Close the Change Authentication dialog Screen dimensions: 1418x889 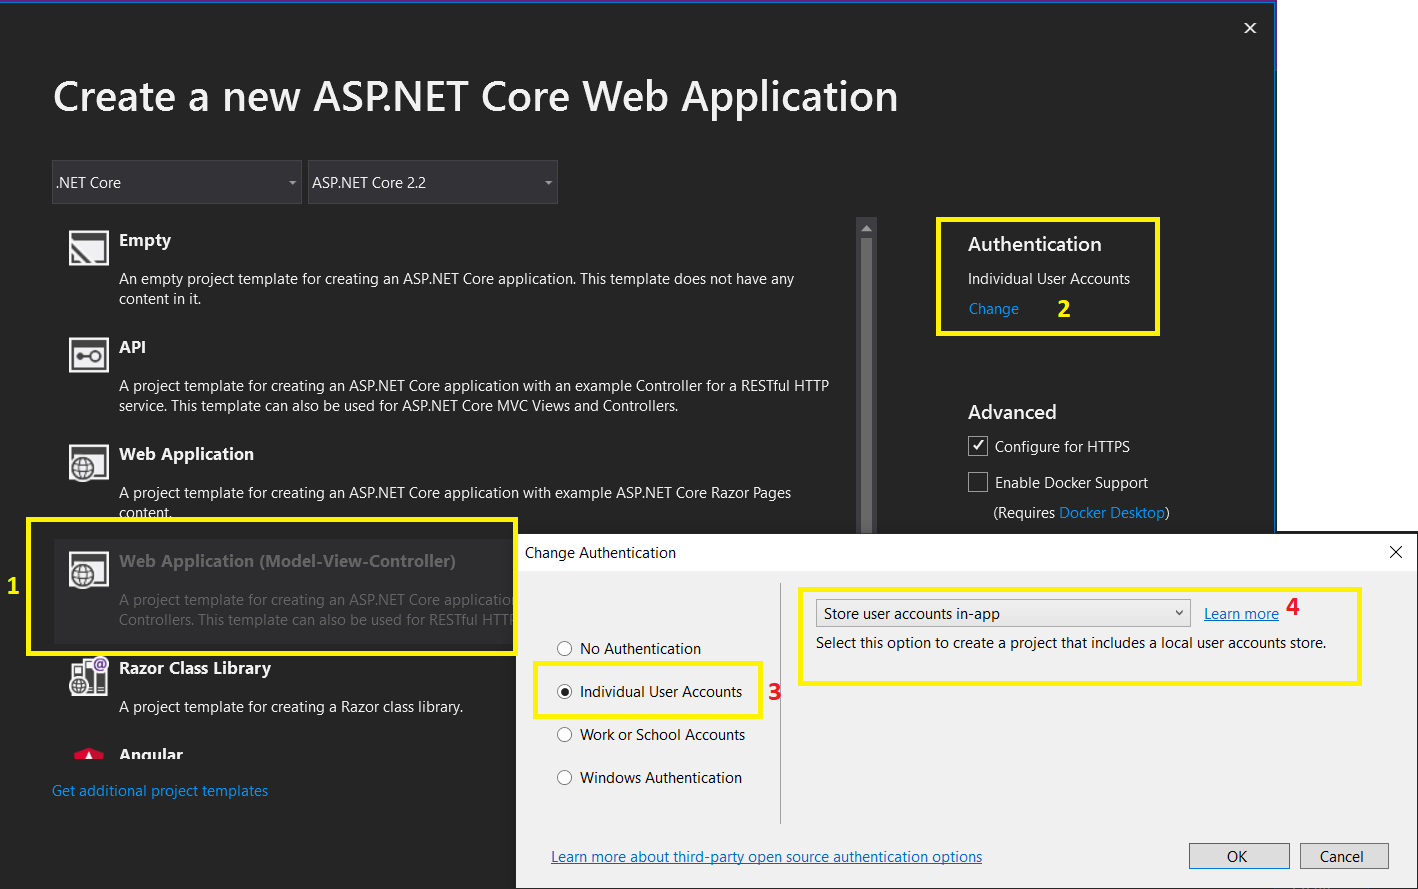(1396, 552)
